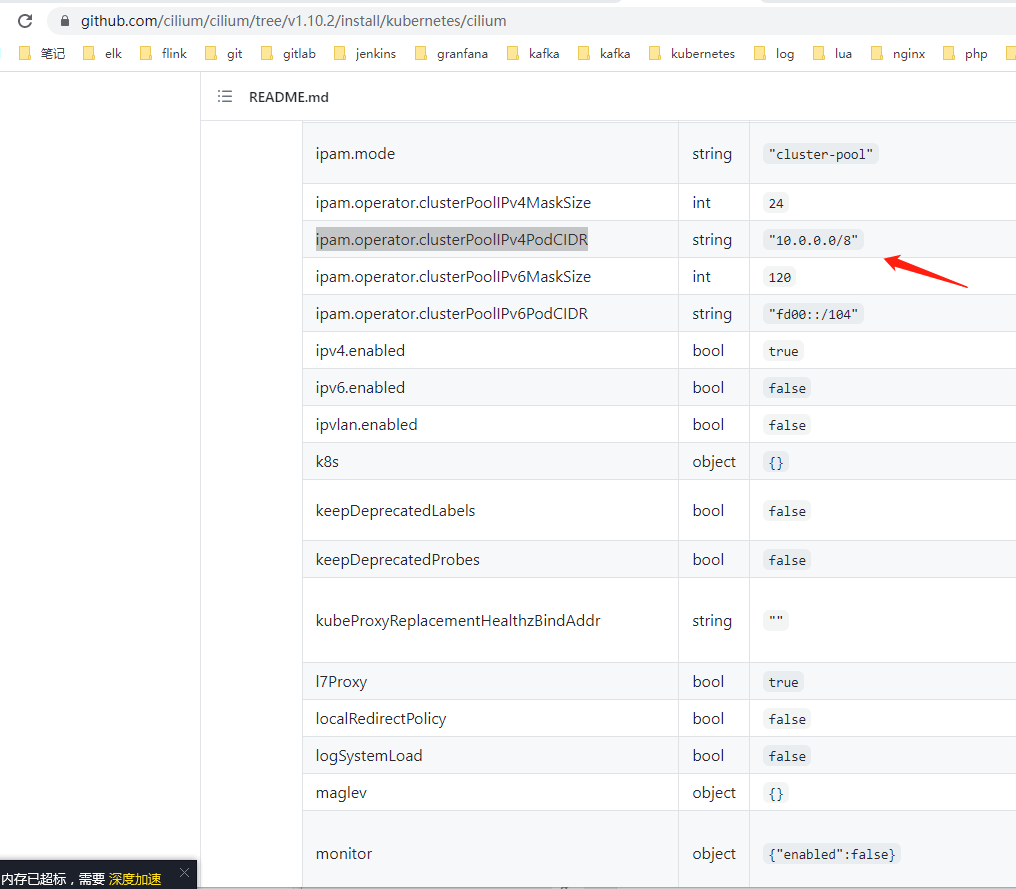Viewport: 1016px width, 889px height.
Task: Open the nginx bookmark folder
Action: pos(898,53)
